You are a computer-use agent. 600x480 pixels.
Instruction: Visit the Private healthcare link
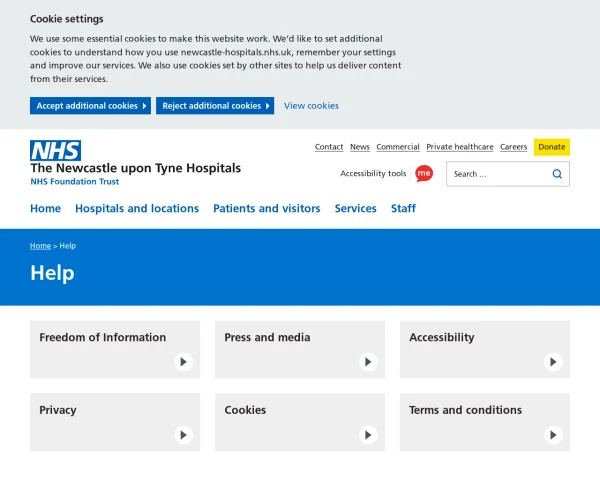coord(459,147)
